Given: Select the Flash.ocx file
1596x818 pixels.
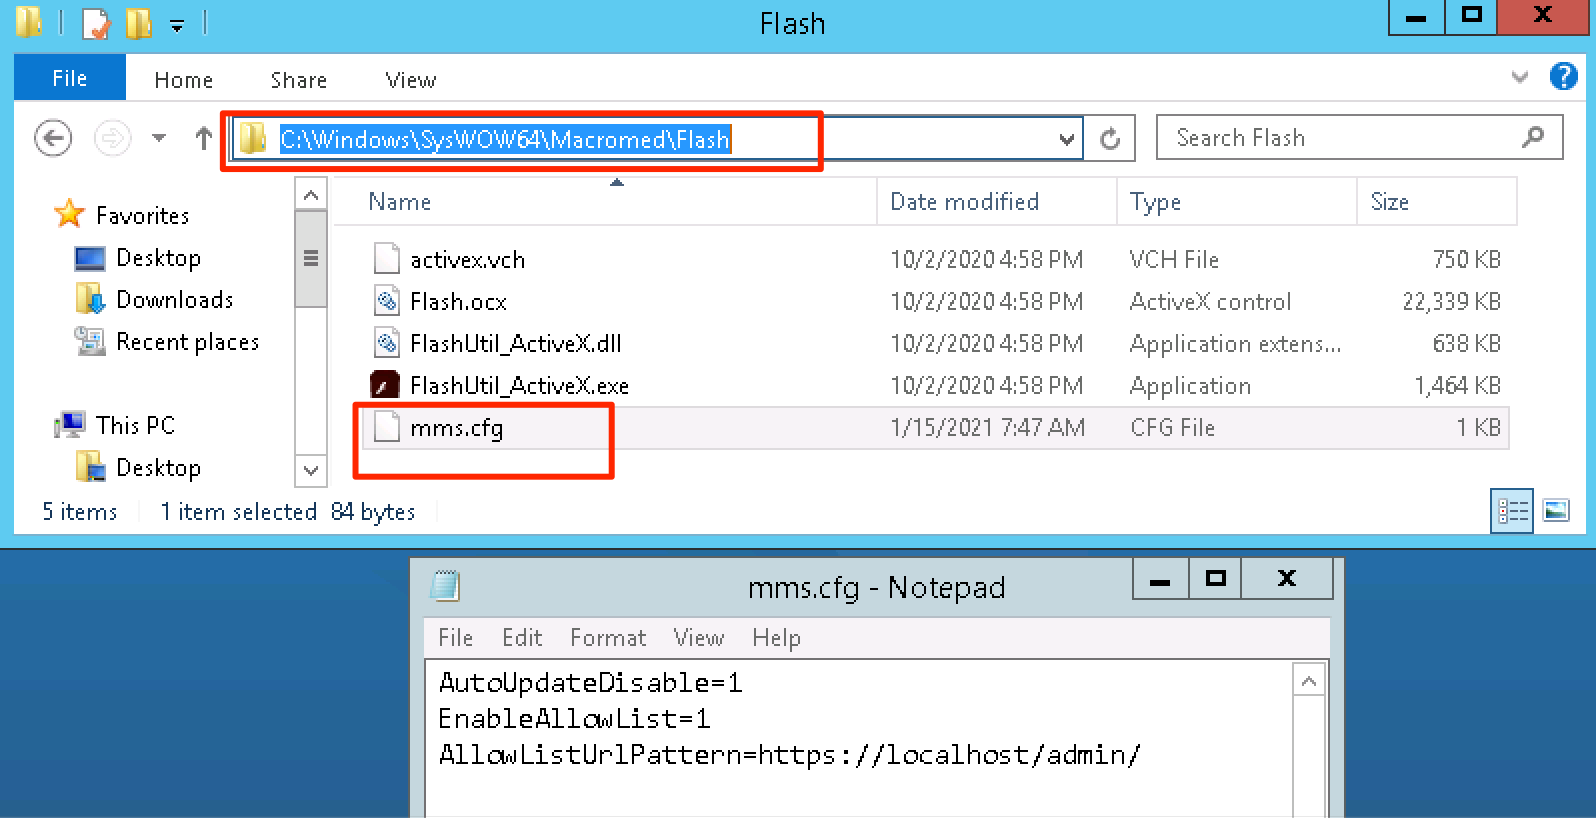Looking at the screenshot, I should (x=458, y=302).
